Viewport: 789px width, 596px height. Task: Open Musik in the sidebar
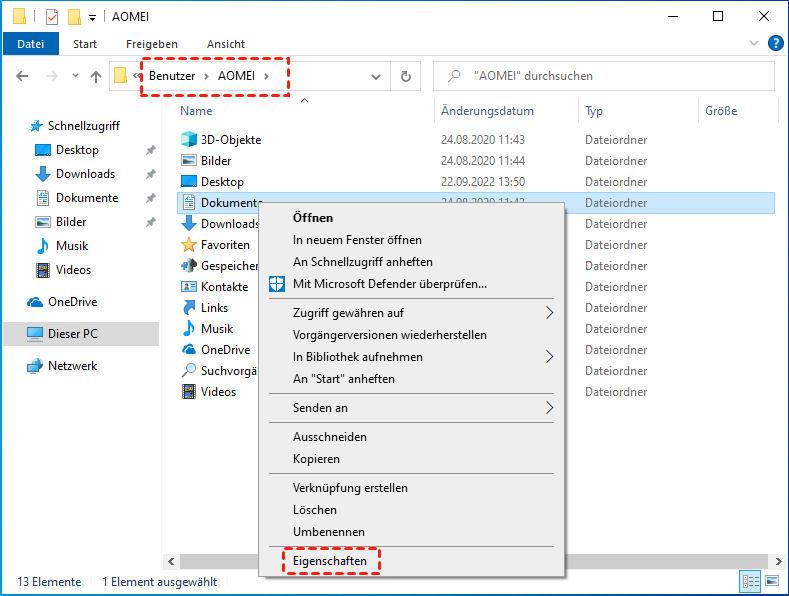click(61, 246)
